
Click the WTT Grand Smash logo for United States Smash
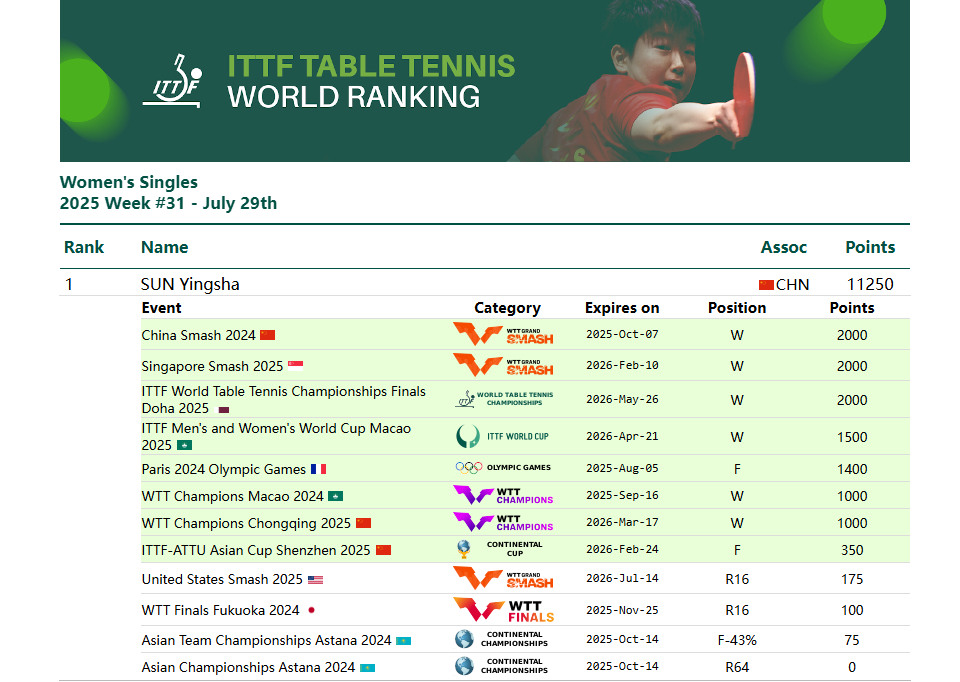click(503, 578)
